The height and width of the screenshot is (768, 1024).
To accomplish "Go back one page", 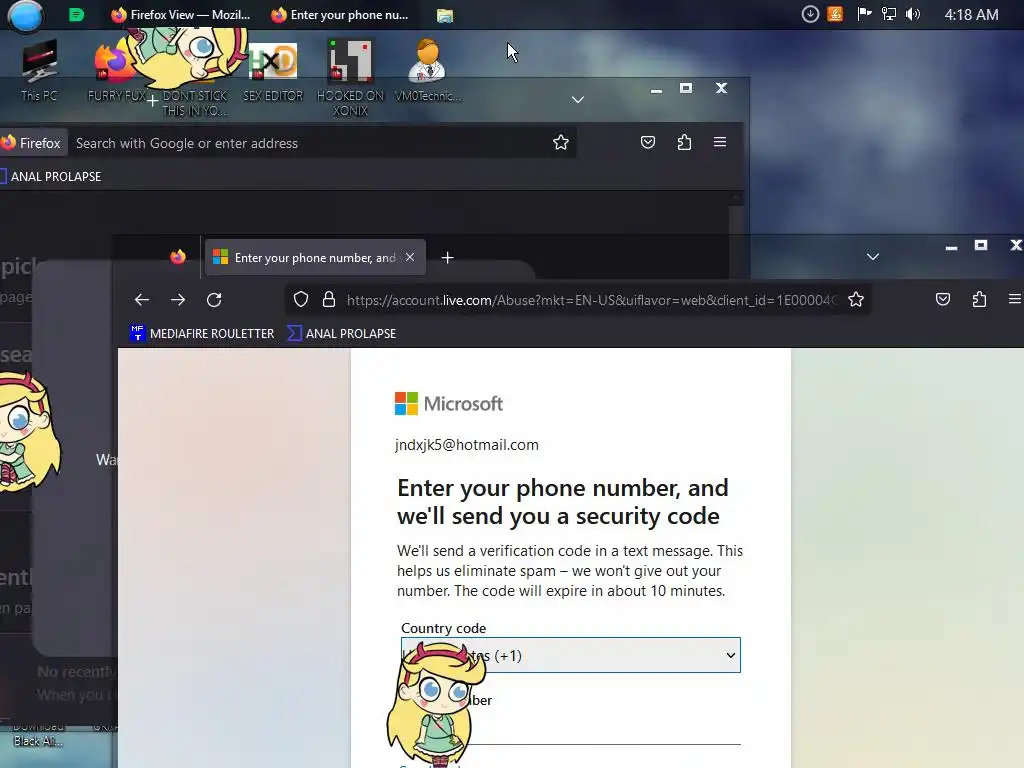I will 142,300.
